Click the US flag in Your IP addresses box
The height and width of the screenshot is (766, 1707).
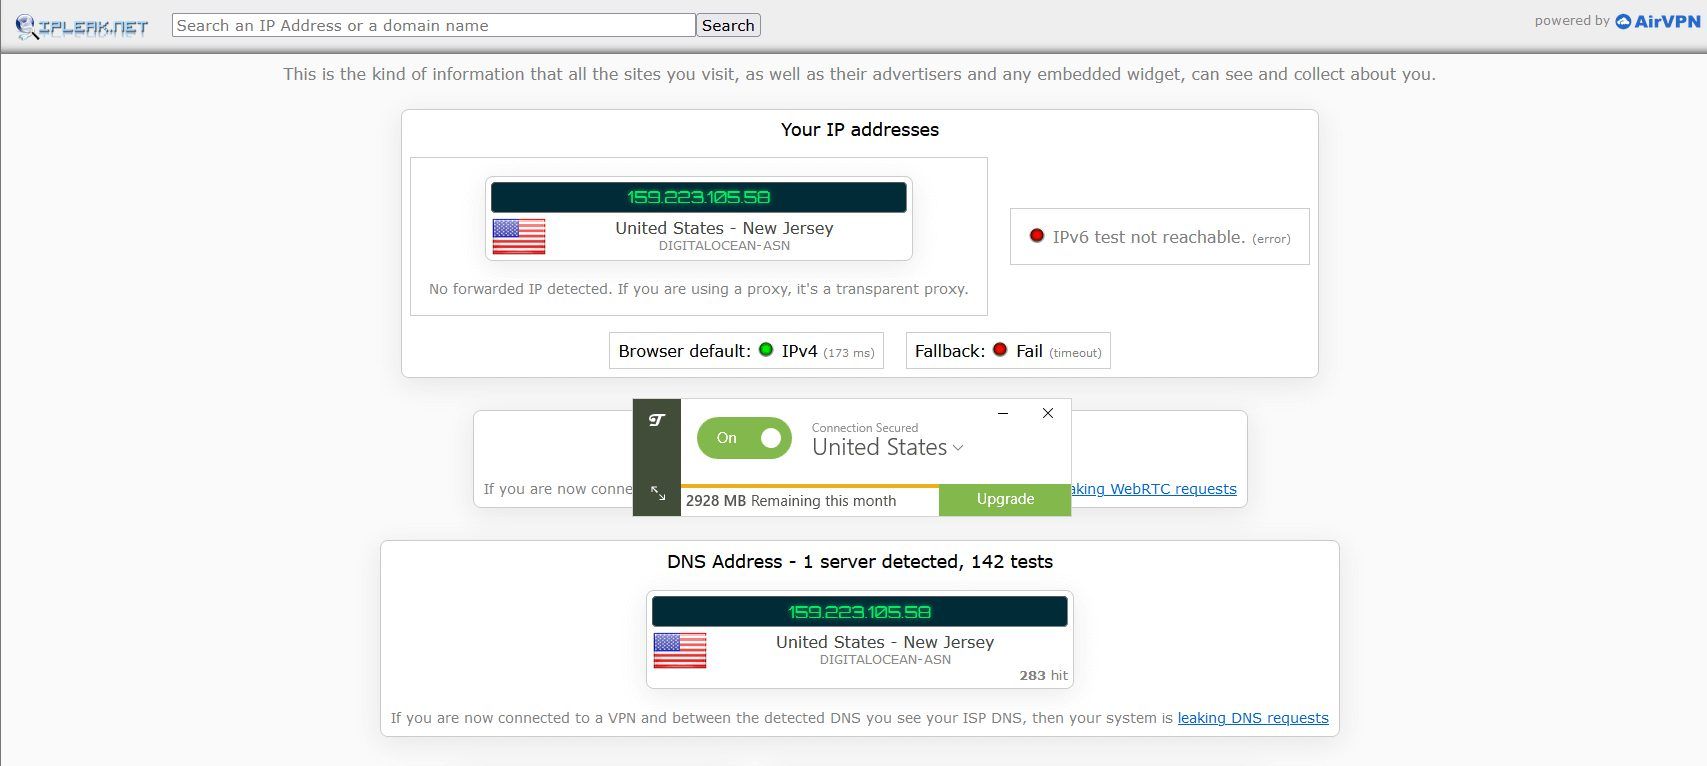519,237
